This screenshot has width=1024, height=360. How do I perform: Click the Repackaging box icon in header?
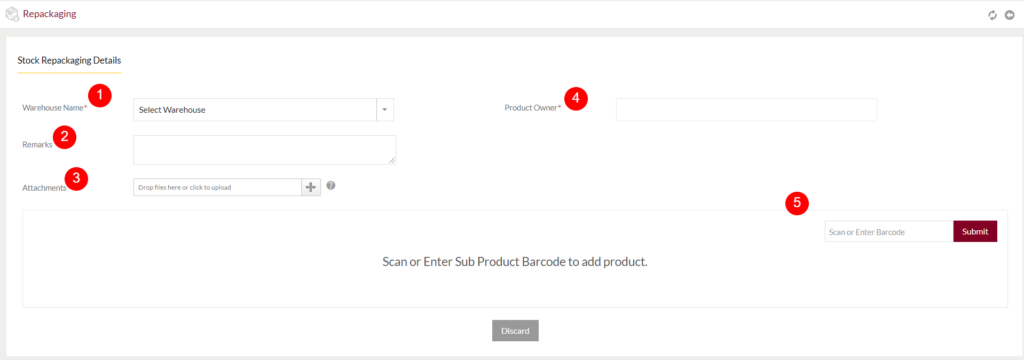[x=12, y=14]
